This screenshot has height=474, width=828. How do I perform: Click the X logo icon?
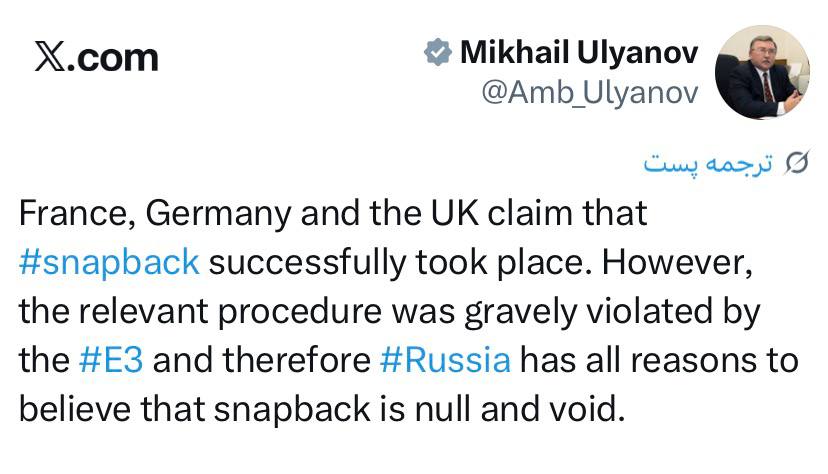coord(50,57)
